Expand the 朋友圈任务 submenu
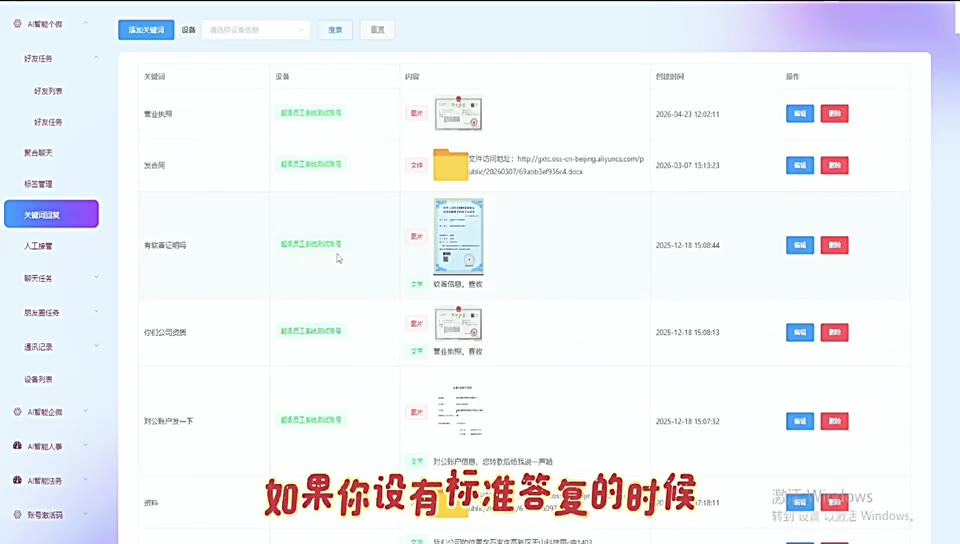Viewport: 960px width, 544px height. 96,311
